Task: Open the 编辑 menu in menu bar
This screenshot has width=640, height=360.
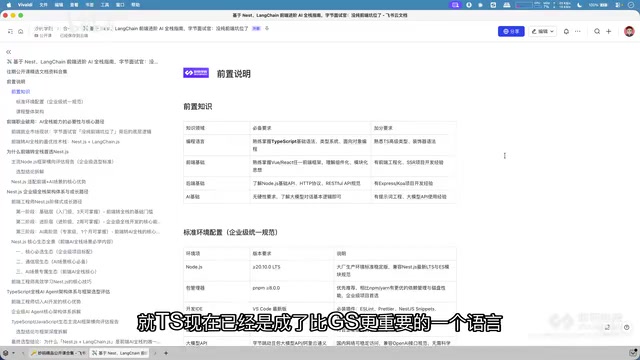Action: tap(59, 5)
